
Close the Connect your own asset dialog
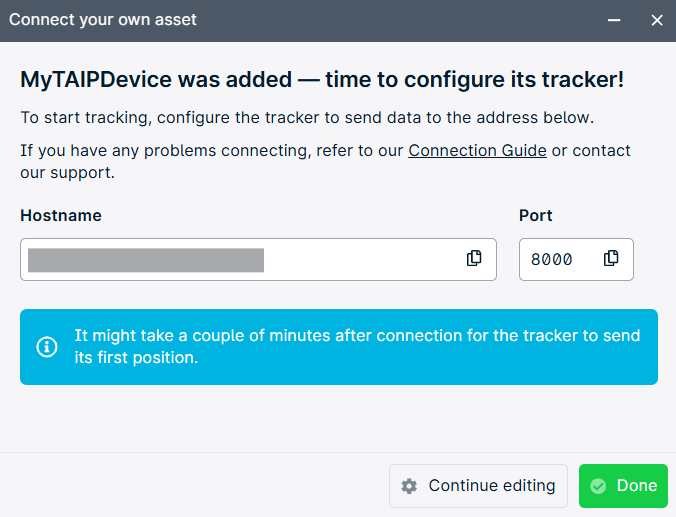pos(657,20)
